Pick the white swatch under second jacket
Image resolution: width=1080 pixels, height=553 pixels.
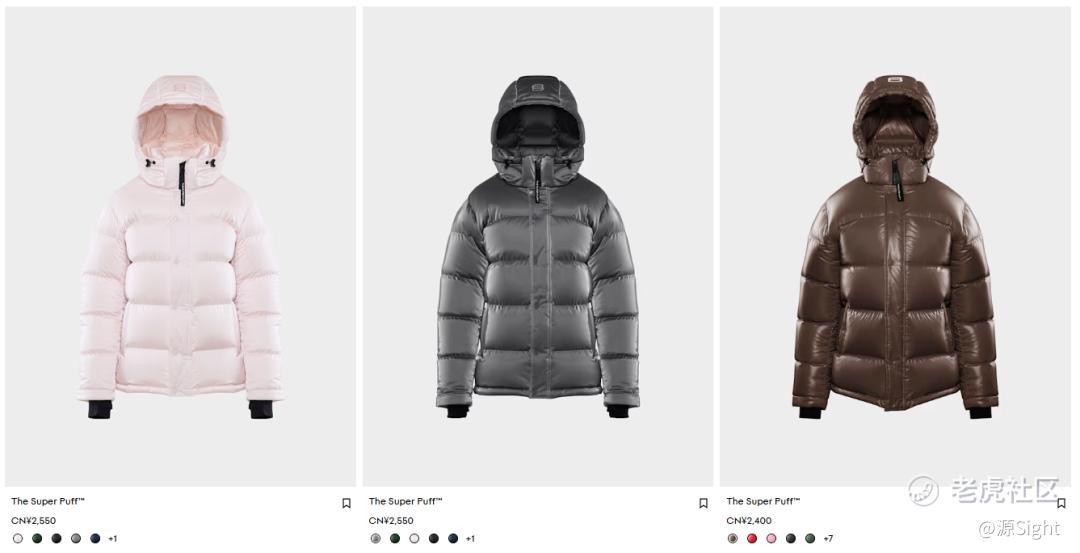coord(414,539)
